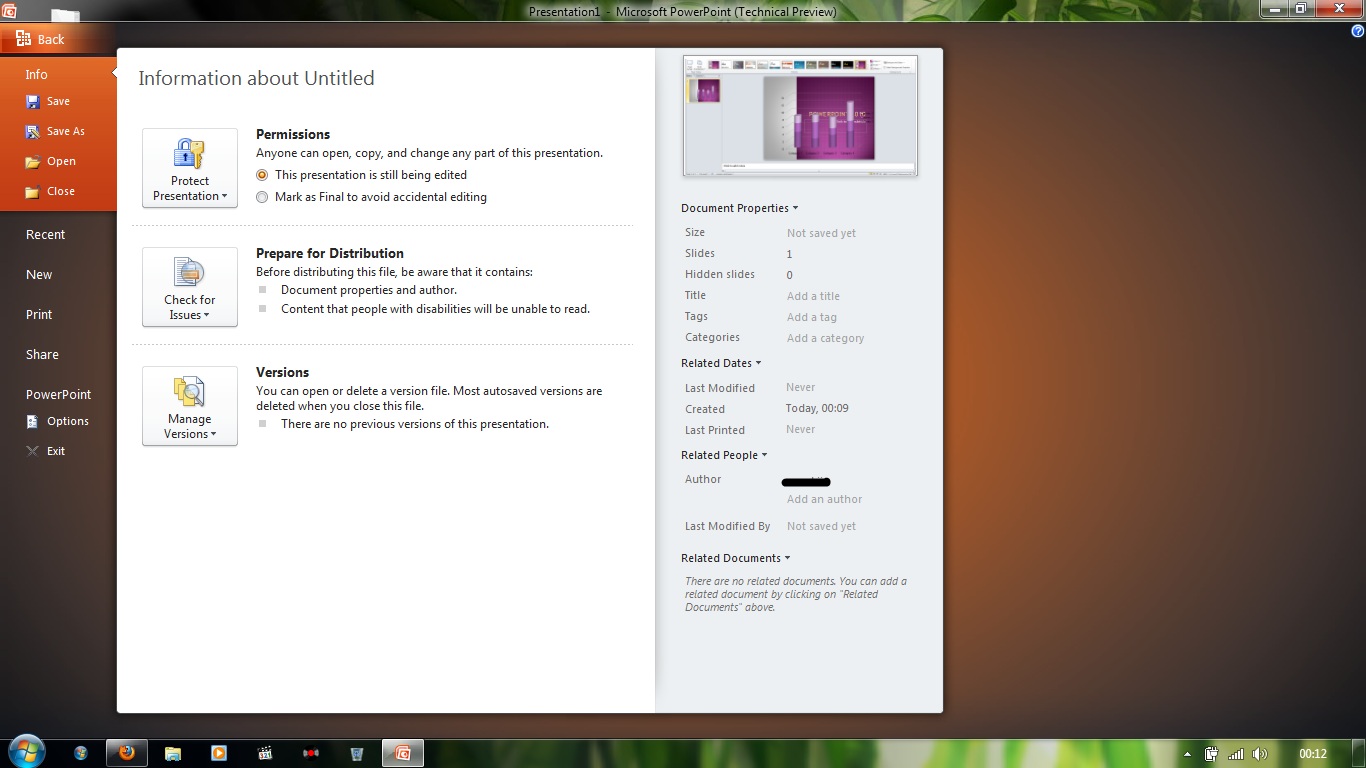Click the network signal tray icon
Screen dimensions: 1366x768
click(x=1236, y=754)
